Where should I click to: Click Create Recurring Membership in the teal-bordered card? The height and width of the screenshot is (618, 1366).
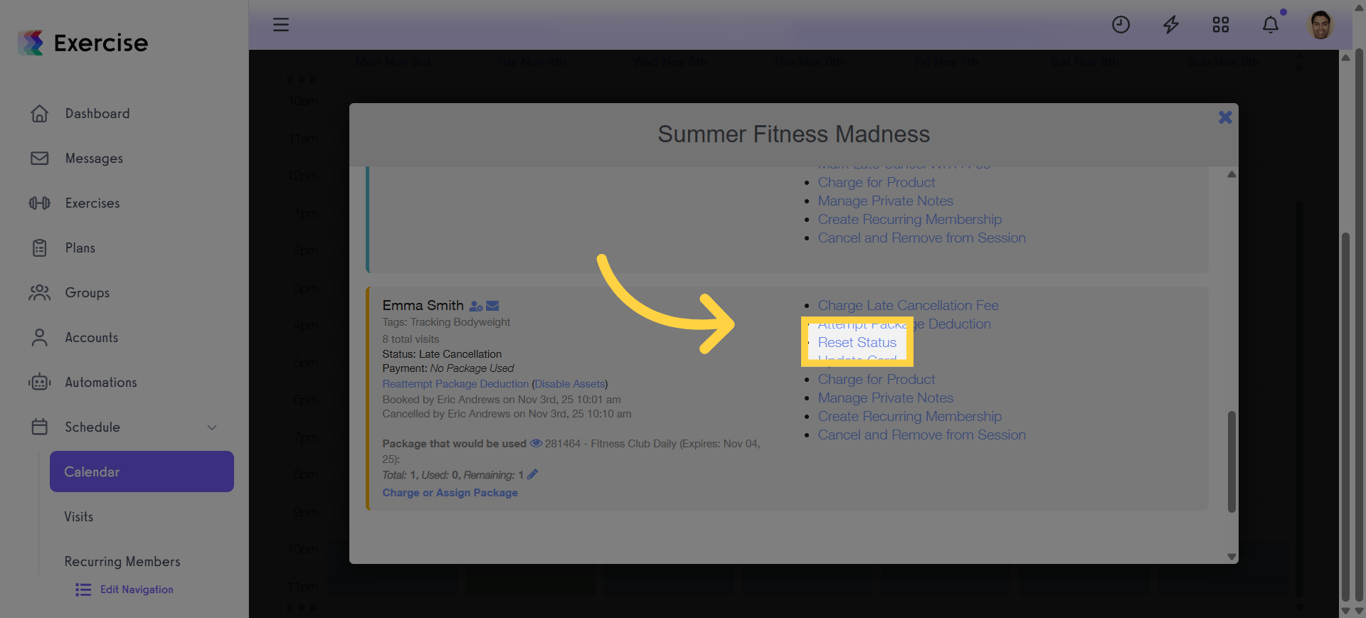click(909, 220)
